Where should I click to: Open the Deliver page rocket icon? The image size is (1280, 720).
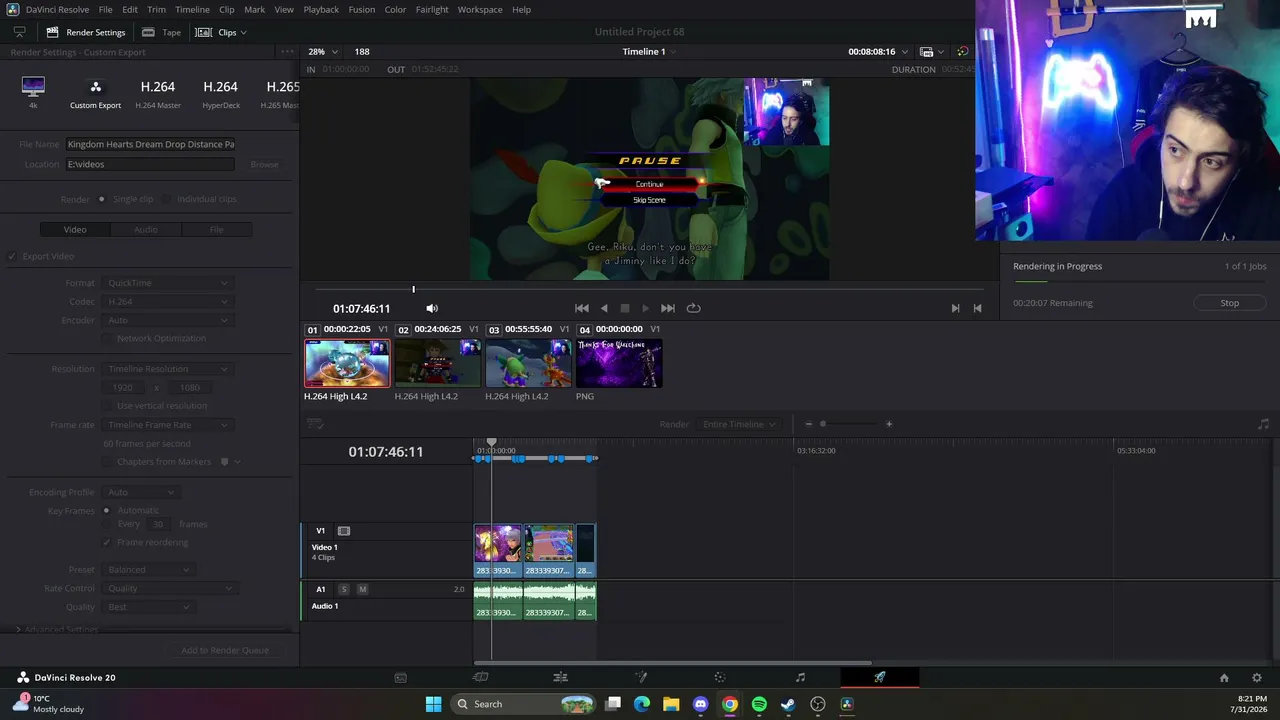[880, 678]
